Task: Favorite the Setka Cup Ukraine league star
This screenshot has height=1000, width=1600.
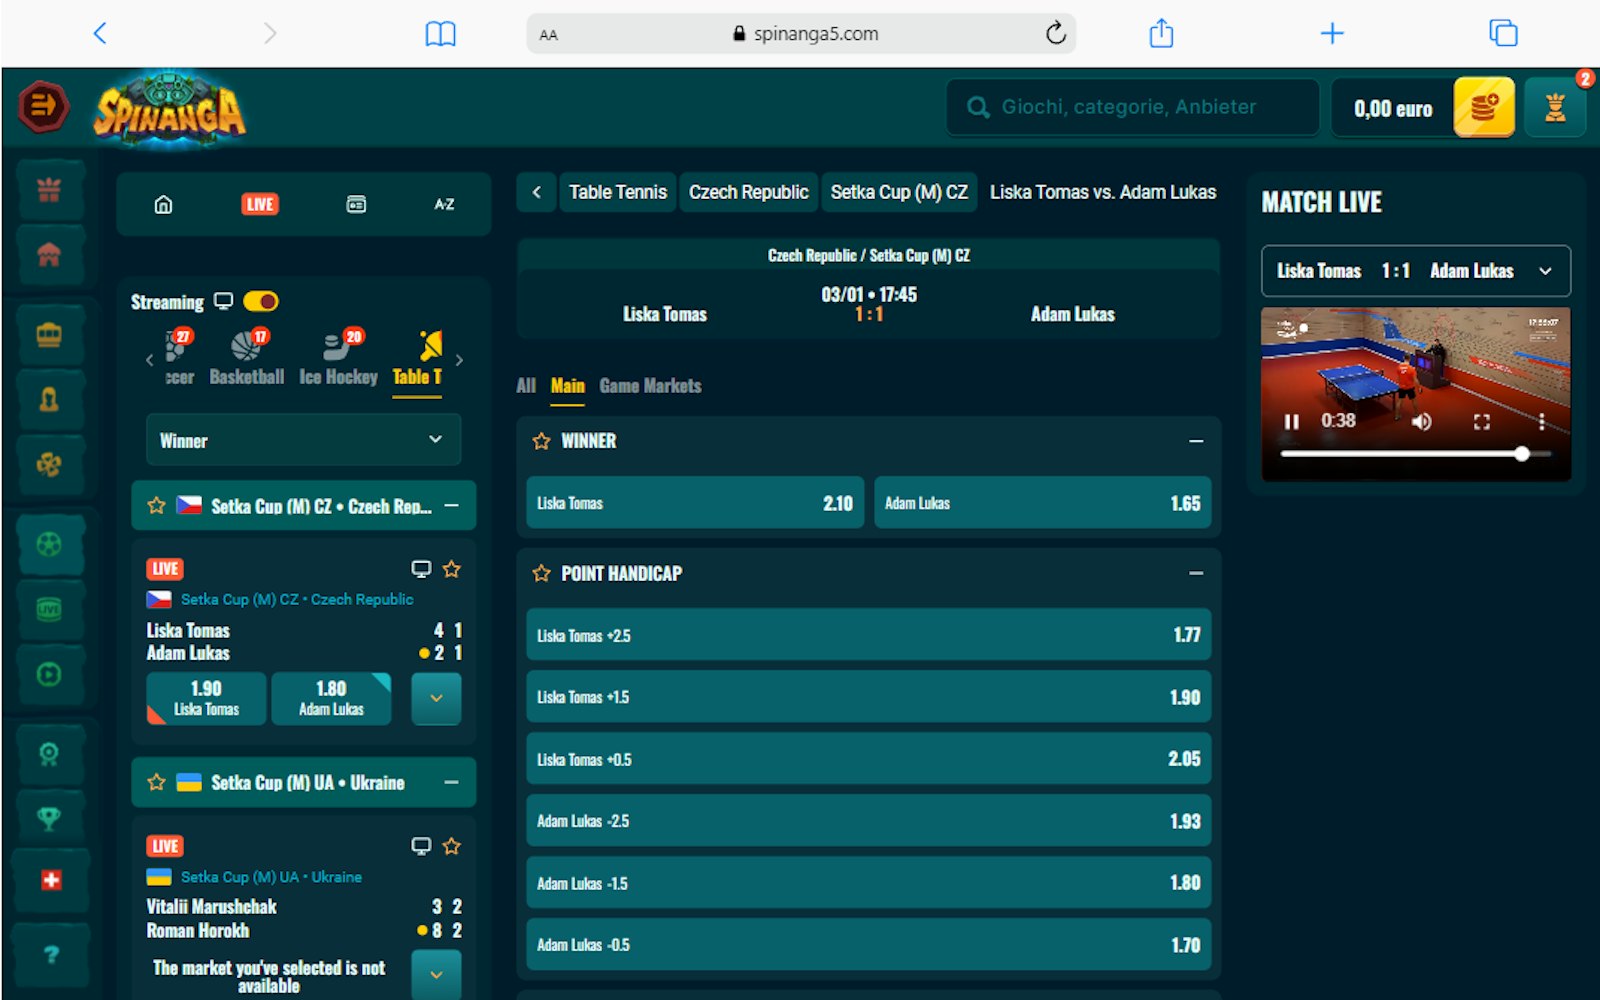Action: tap(157, 782)
